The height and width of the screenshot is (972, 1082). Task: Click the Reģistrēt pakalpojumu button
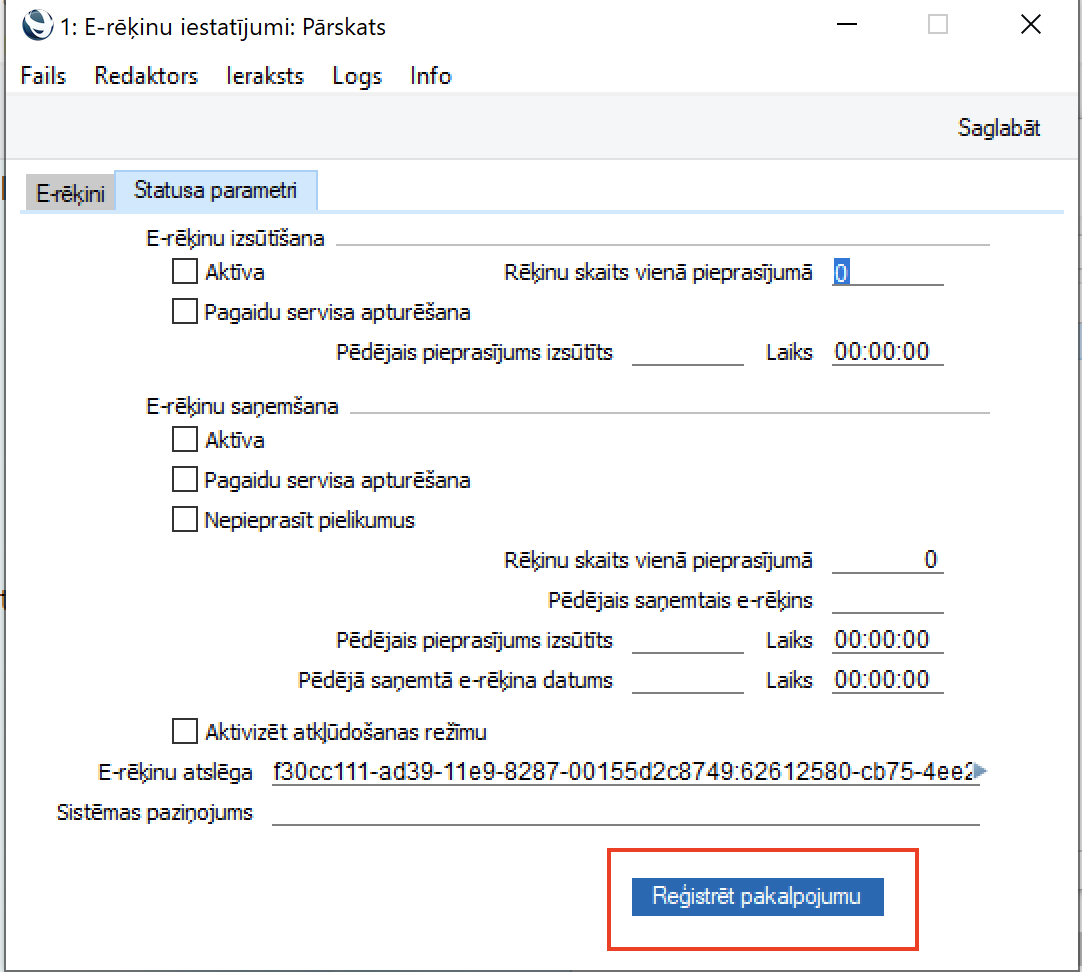(757, 896)
